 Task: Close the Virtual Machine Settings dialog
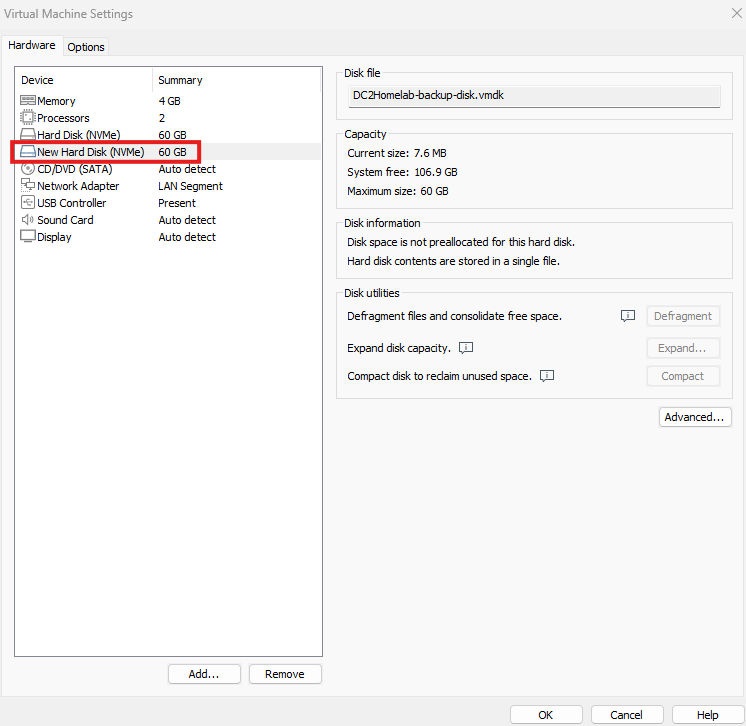(x=736, y=13)
